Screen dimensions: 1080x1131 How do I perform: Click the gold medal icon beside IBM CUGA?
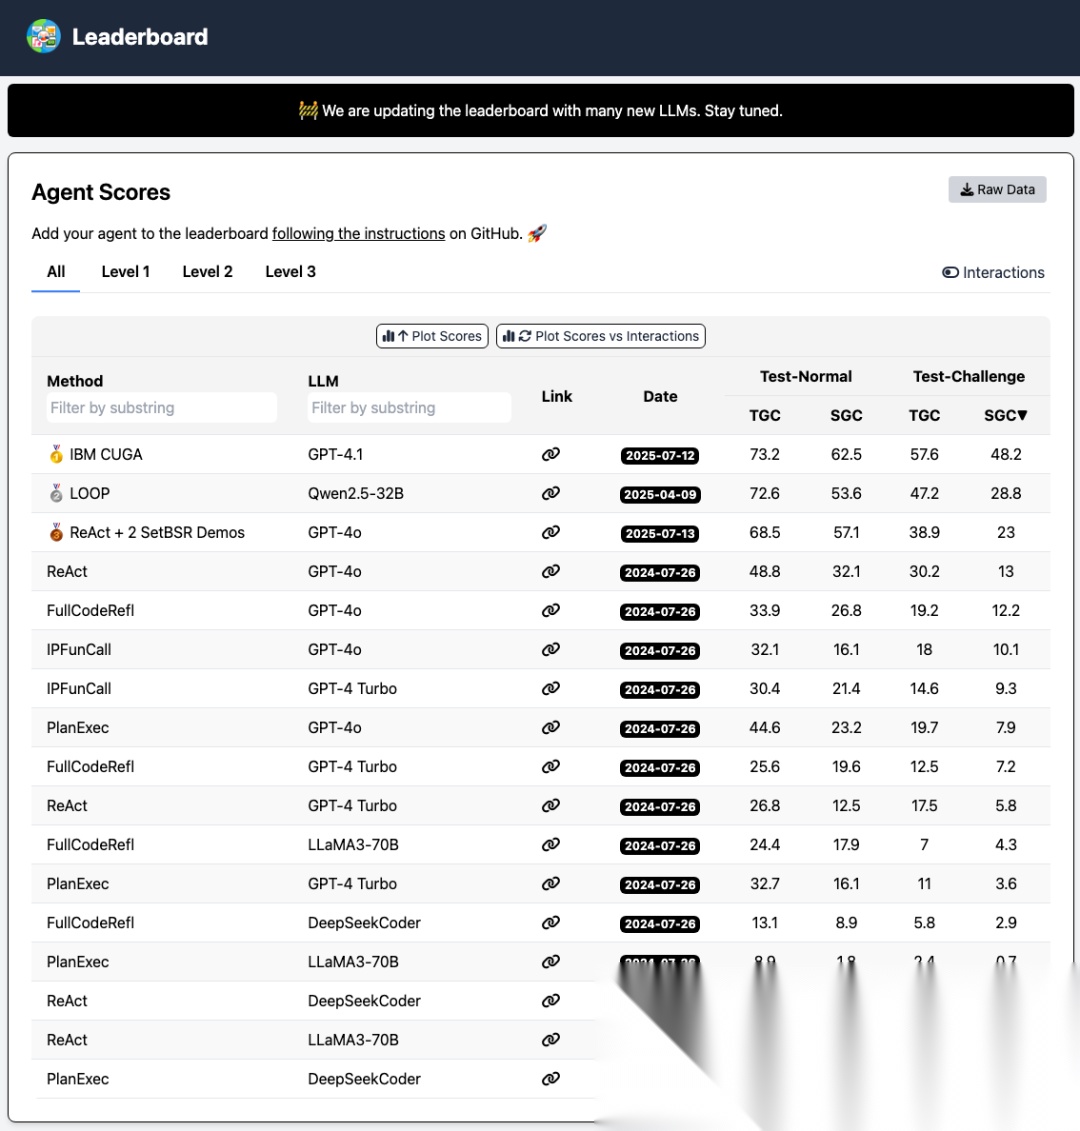click(56, 454)
